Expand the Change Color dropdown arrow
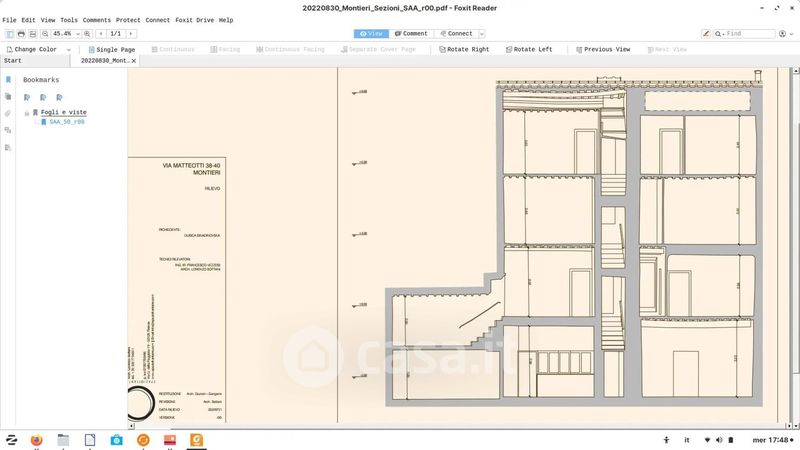800x450 pixels. pyautogui.click(x=69, y=49)
